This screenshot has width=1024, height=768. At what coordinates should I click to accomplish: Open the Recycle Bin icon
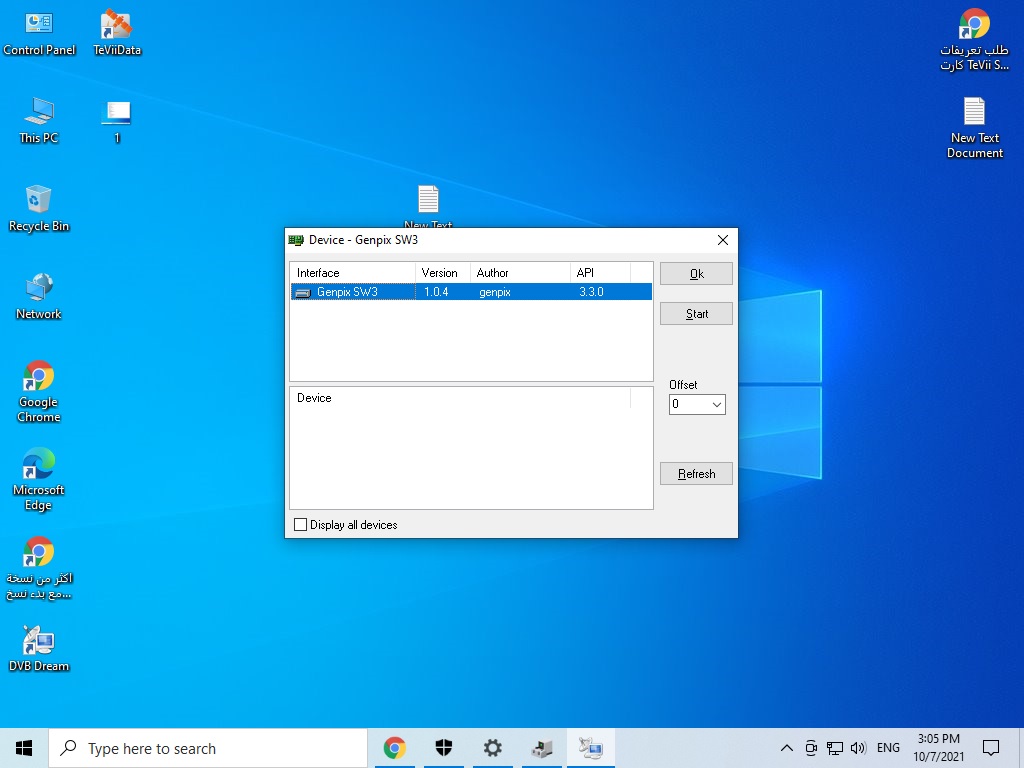pos(39,209)
